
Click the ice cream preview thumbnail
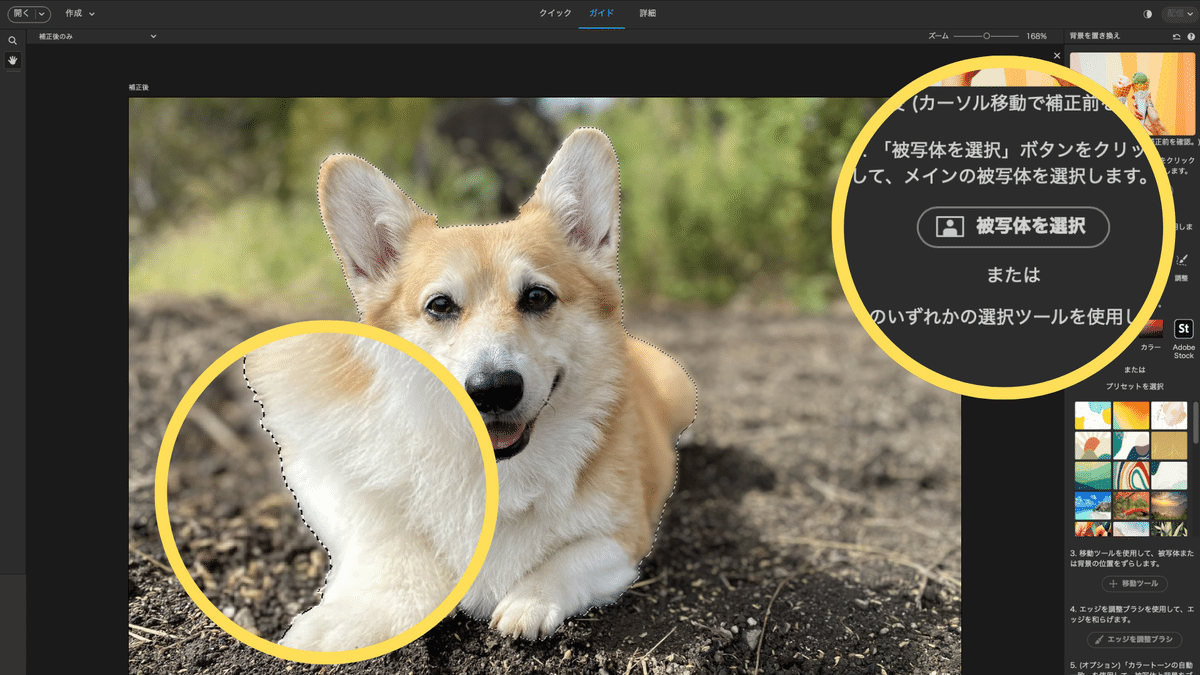(1133, 93)
